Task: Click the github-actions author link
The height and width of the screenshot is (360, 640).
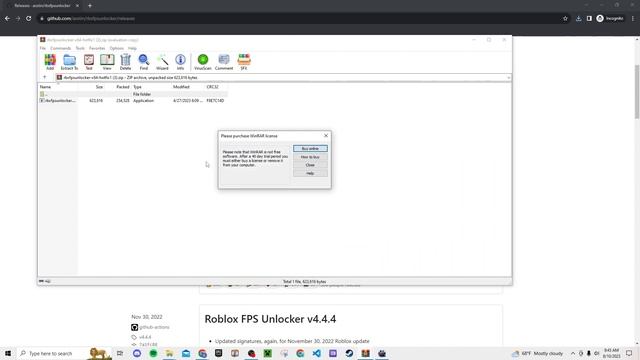Action: click(154, 327)
